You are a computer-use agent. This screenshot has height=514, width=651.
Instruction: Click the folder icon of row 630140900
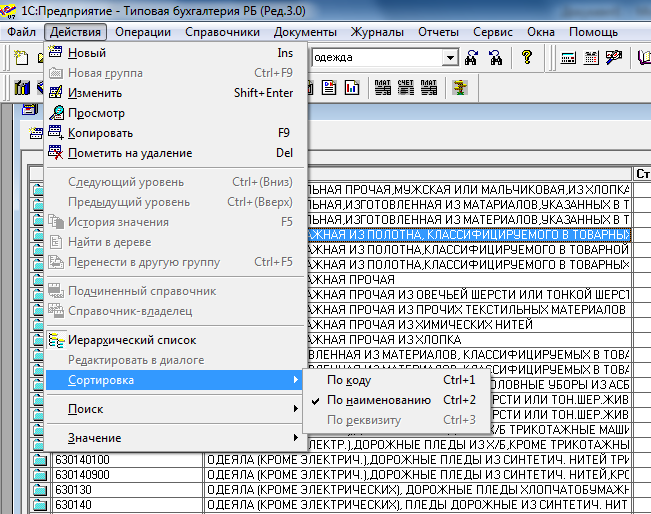(40, 475)
